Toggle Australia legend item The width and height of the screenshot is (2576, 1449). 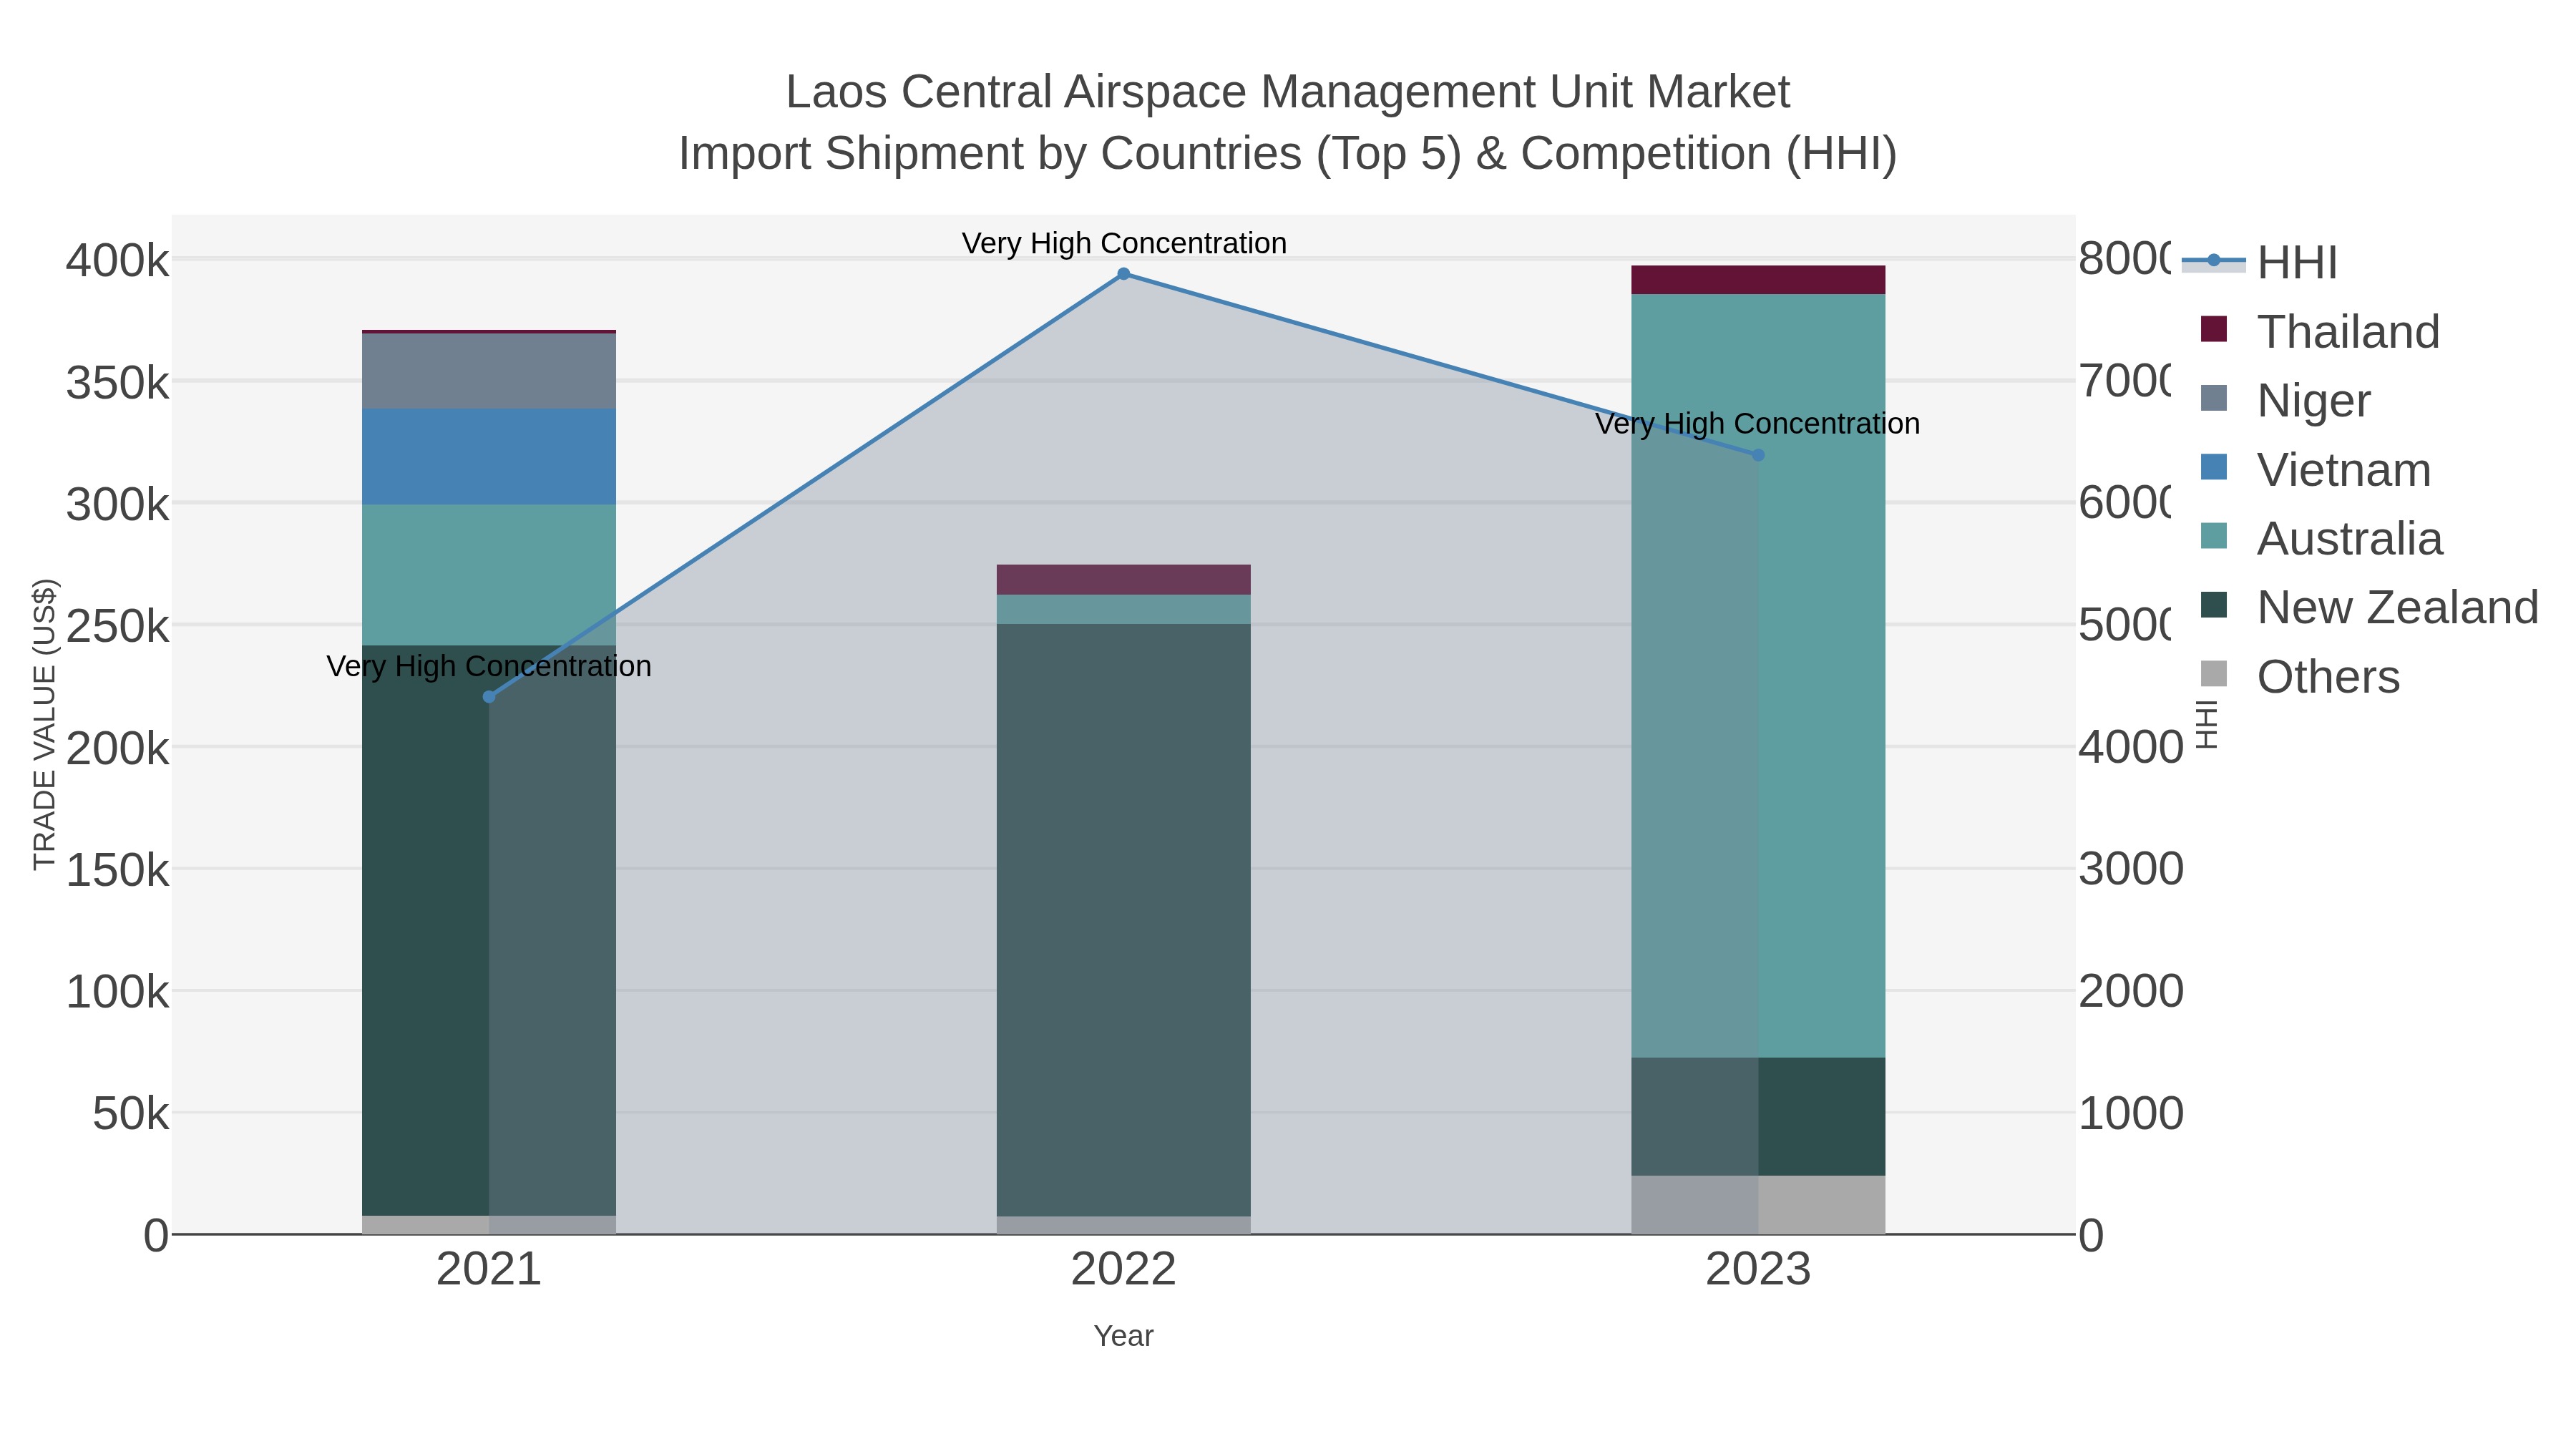click(x=2322, y=538)
